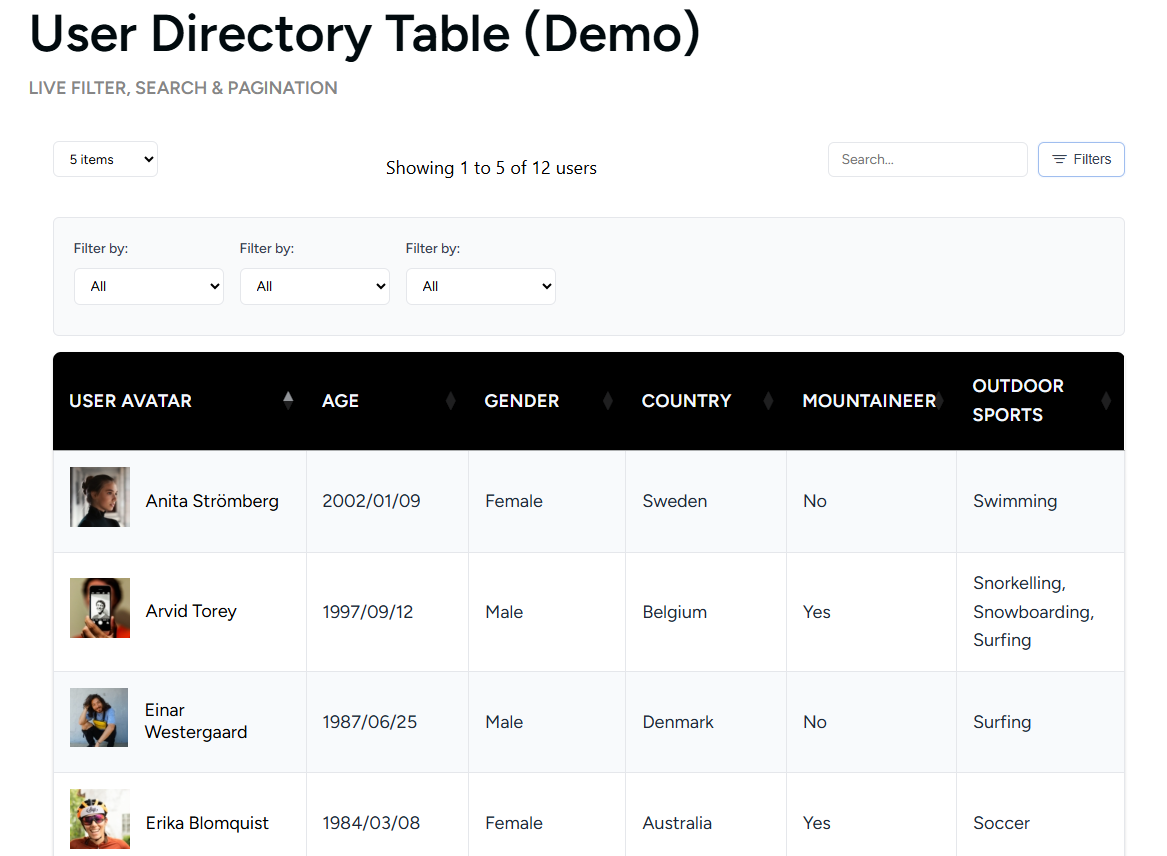Sort by the Gender column sort arrow
Screen dimensions: 1167x856
608,400
